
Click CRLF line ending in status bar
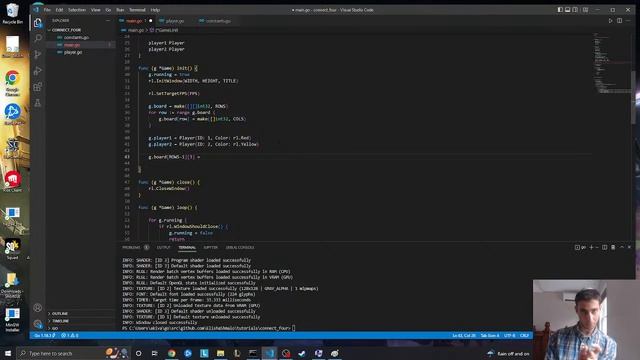pyautogui.click(x=524, y=336)
